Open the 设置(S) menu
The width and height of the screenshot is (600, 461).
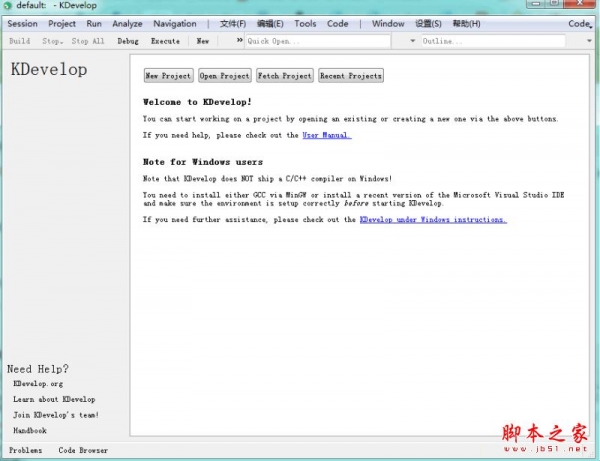click(x=428, y=24)
